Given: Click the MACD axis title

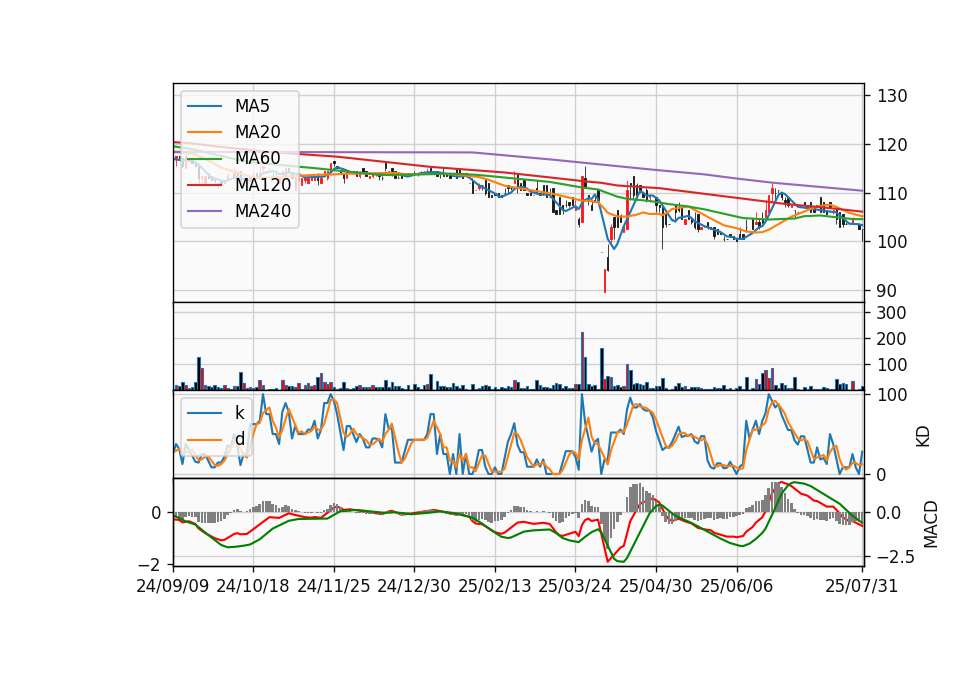Looking at the screenshot, I should pos(931,524).
